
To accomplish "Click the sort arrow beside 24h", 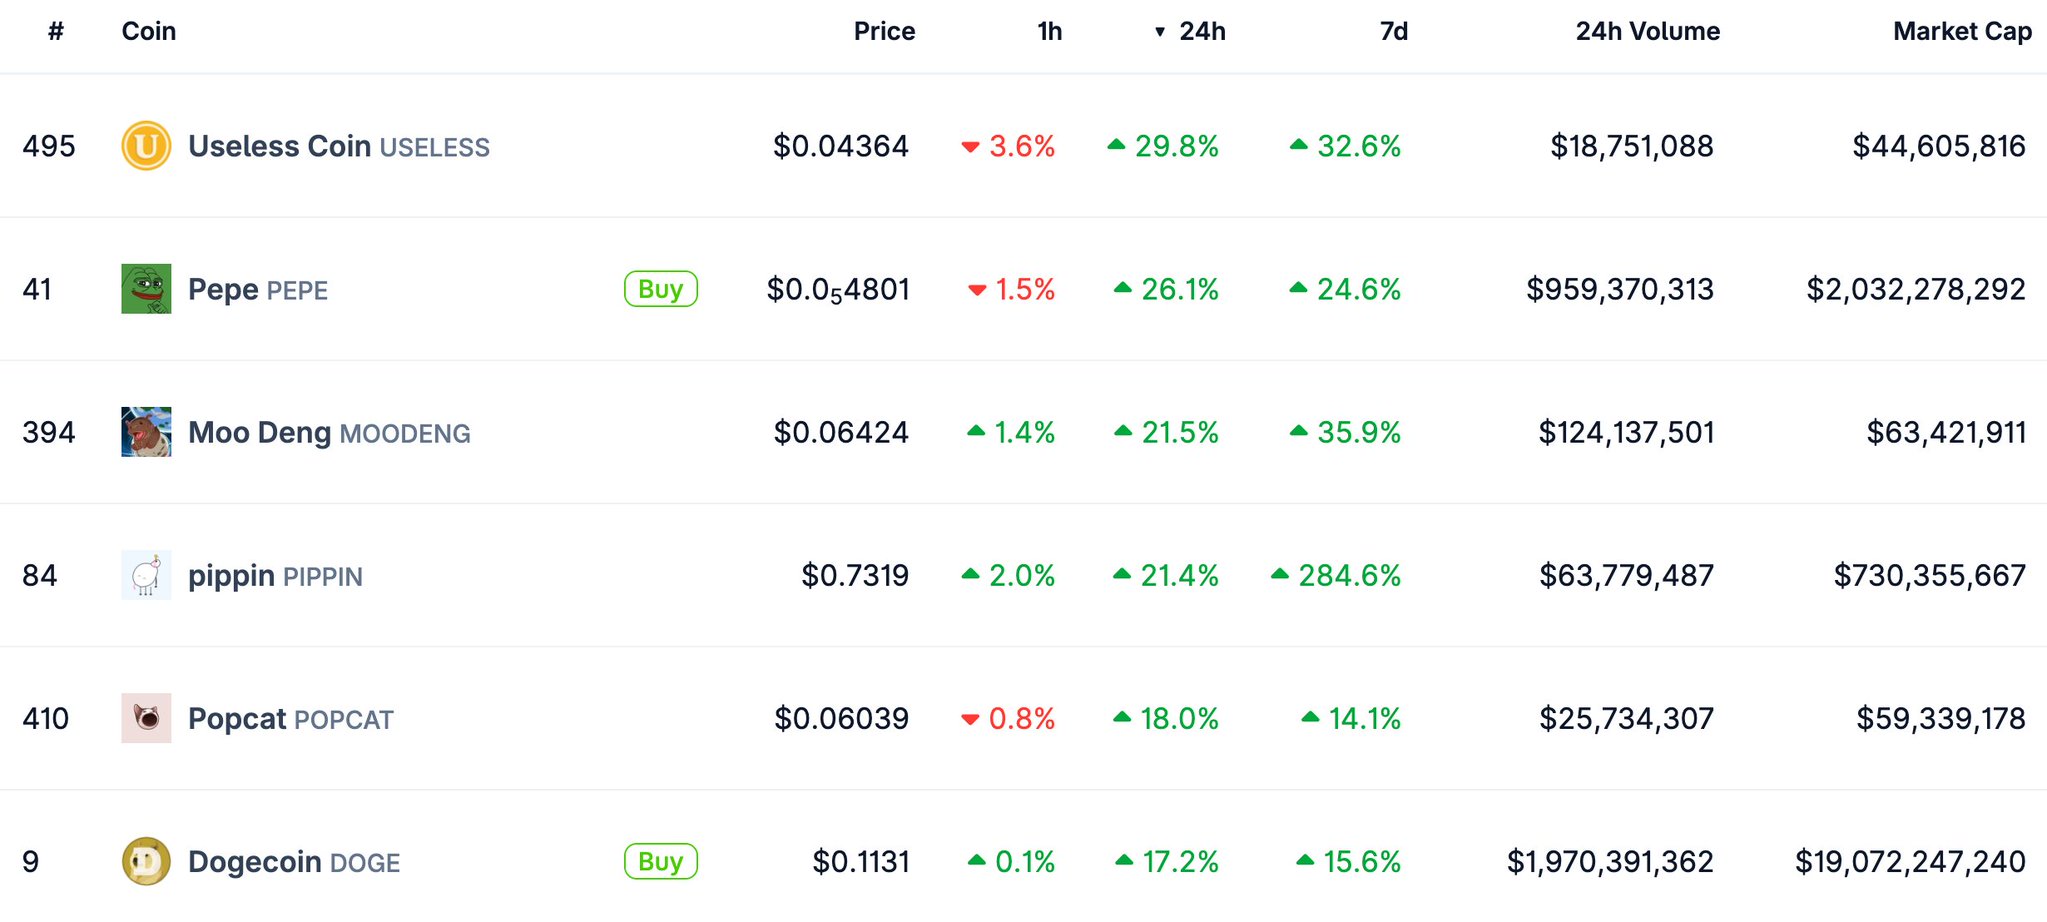I will pos(1160,32).
